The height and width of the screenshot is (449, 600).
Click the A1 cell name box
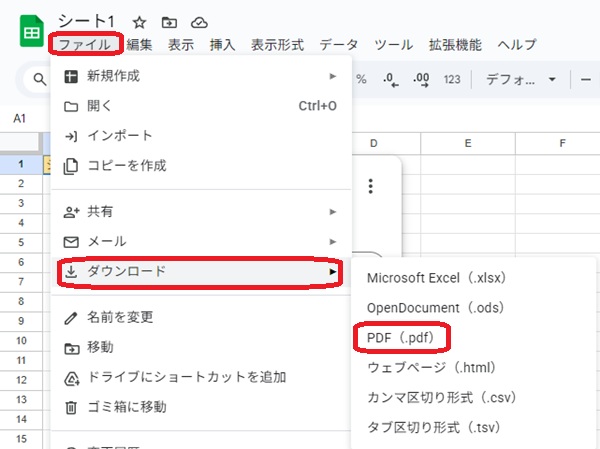click(x=20, y=118)
